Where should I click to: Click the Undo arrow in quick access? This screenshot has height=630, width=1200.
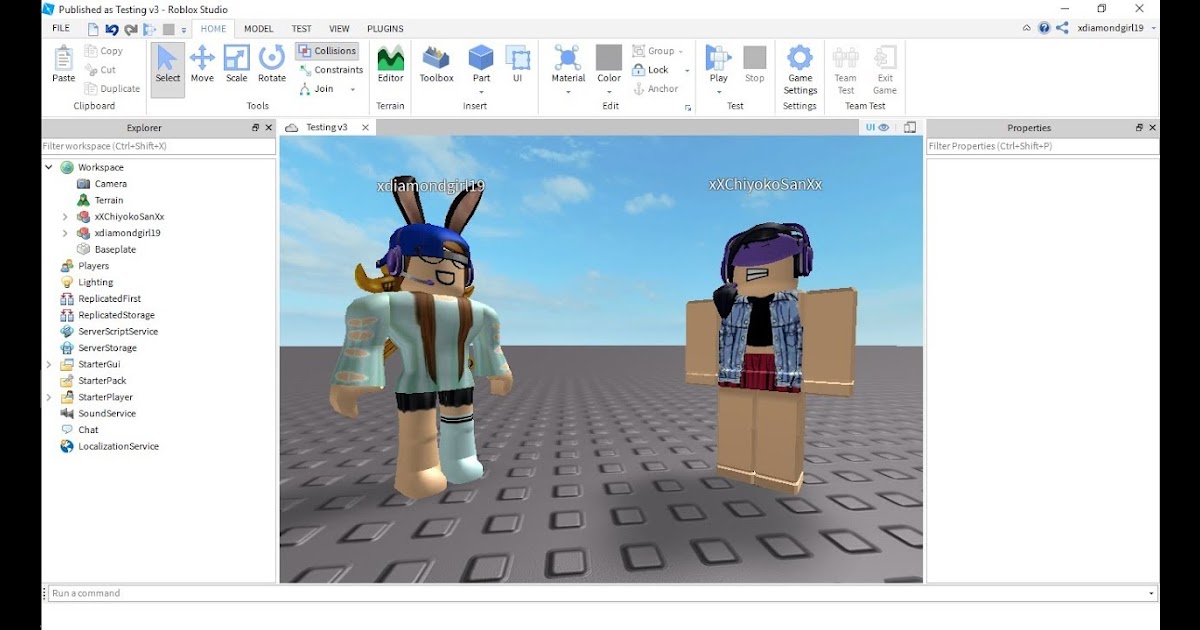pos(113,29)
